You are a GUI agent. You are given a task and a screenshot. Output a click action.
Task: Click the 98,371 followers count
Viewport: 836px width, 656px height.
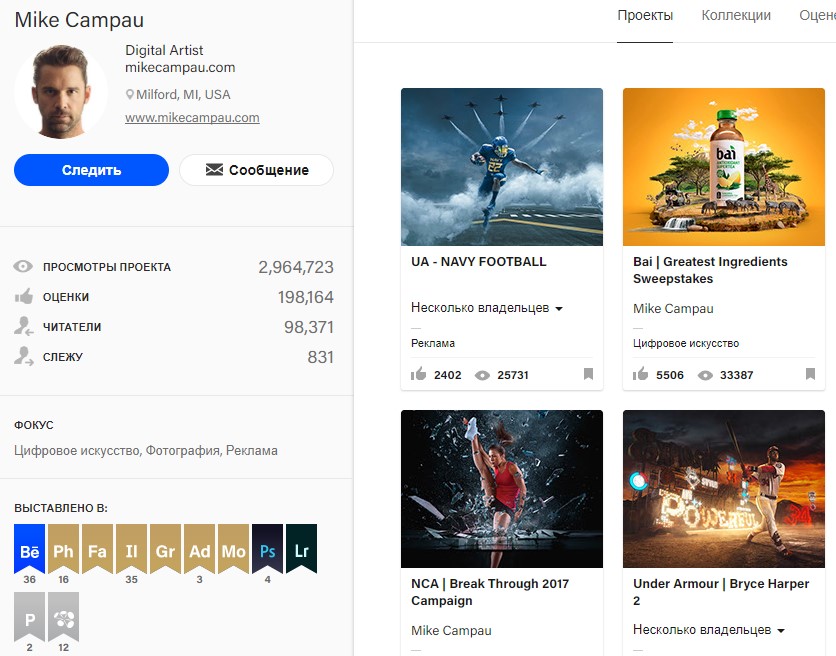coord(309,327)
